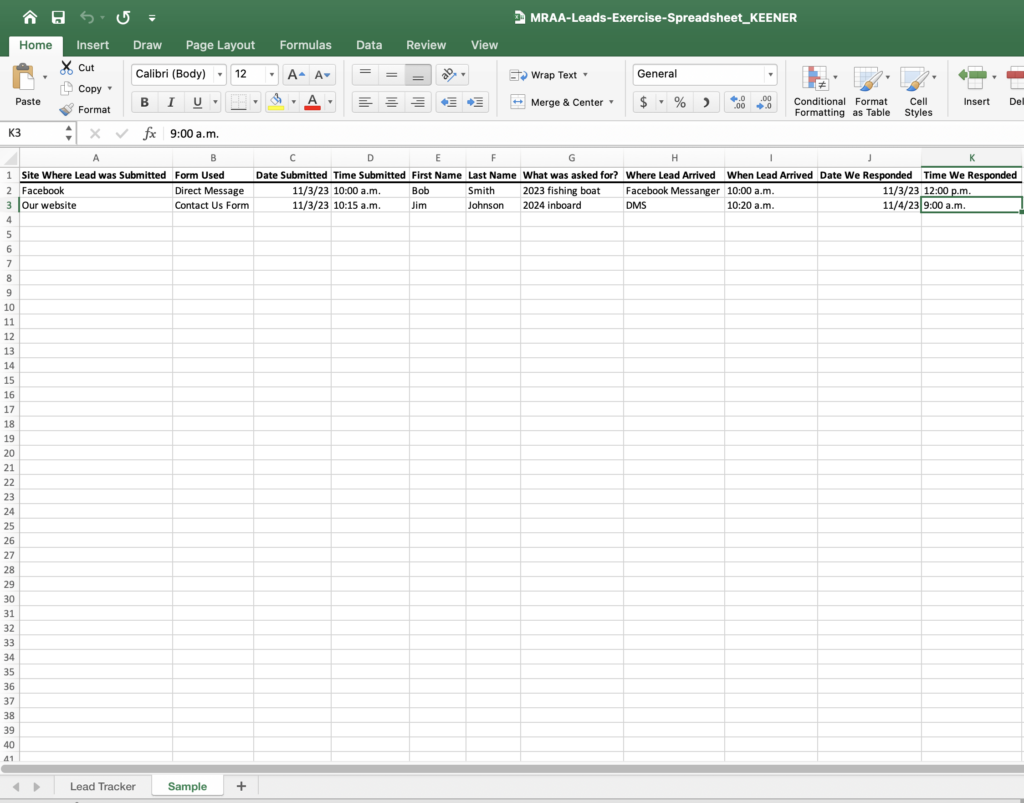Switch to the Draw ribbon tab
This screenshot has width=1024, height=803.
(x=147, y=45)
